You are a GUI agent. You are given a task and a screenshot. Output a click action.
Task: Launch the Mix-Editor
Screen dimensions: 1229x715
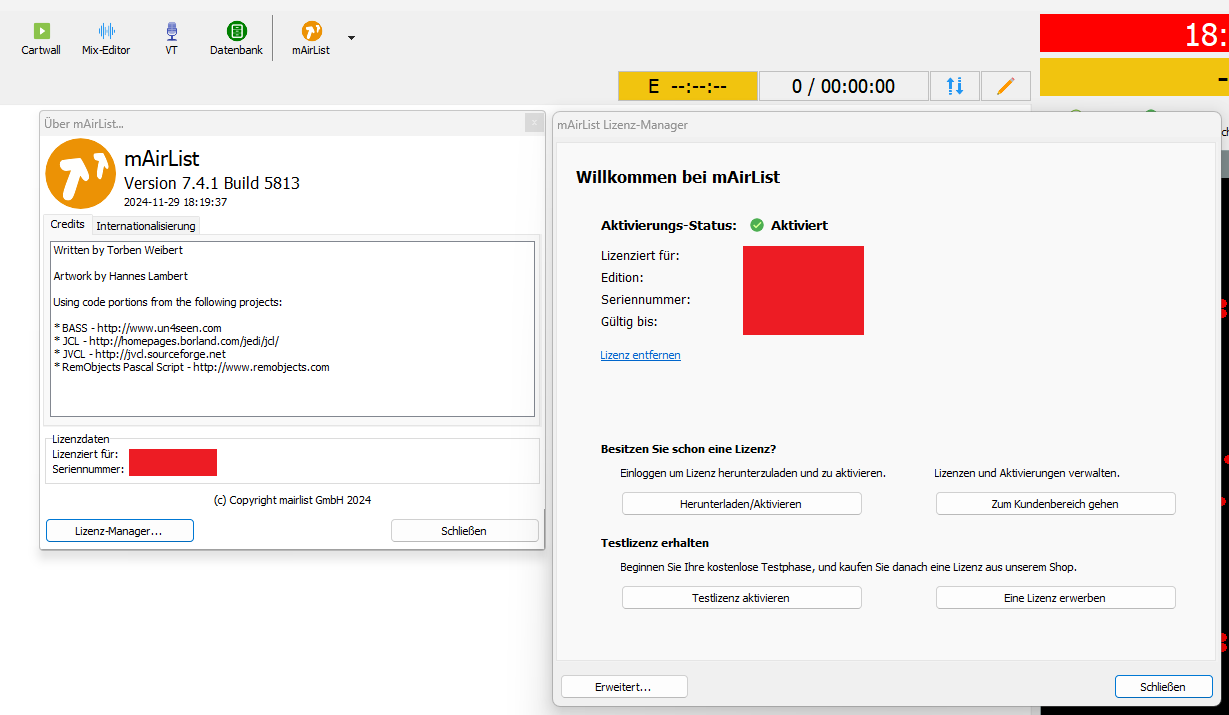pyautogui.click(x=106, y=39)
